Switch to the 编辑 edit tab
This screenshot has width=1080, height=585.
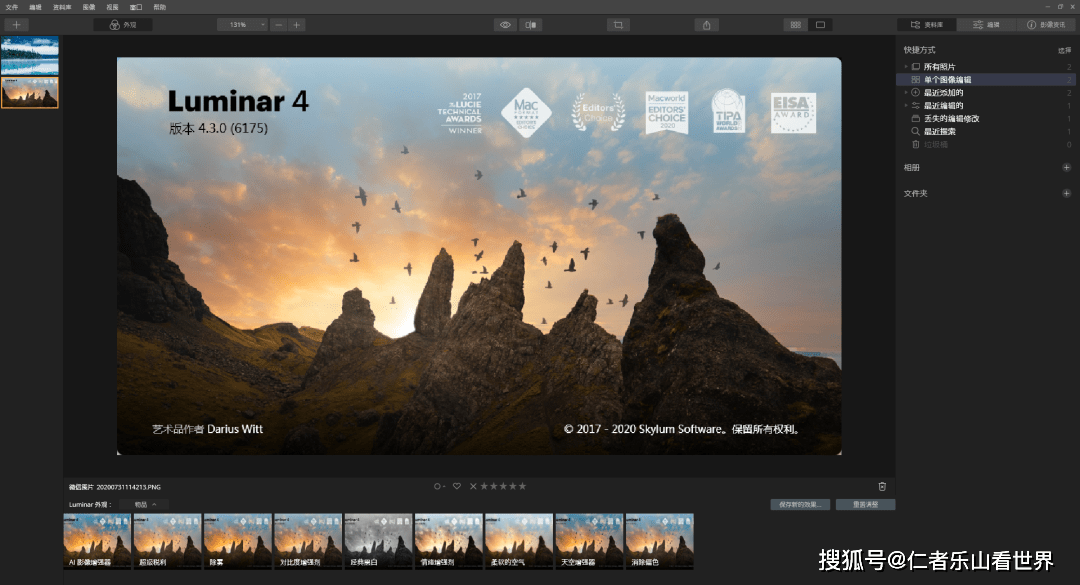point(986,25)
